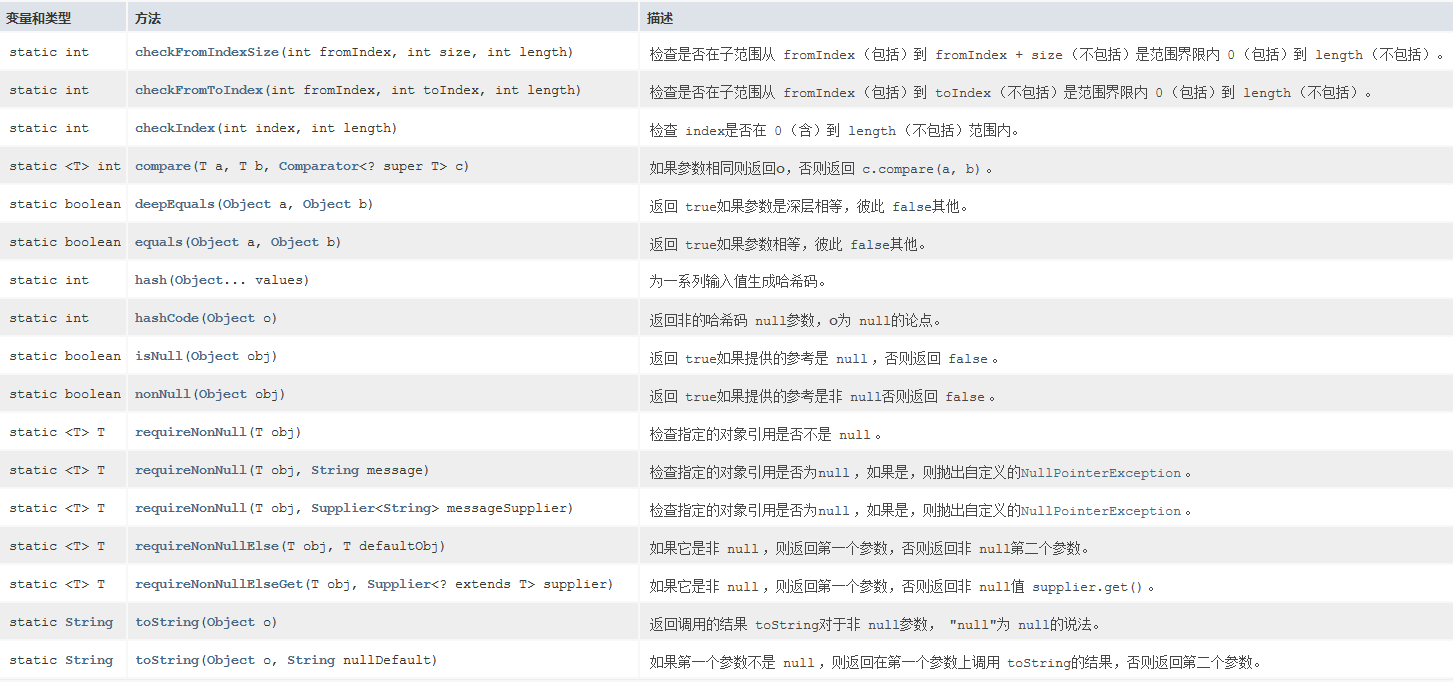Open the hashCode(Object o) method link
1453x682 pixels.
coord(165,318)
